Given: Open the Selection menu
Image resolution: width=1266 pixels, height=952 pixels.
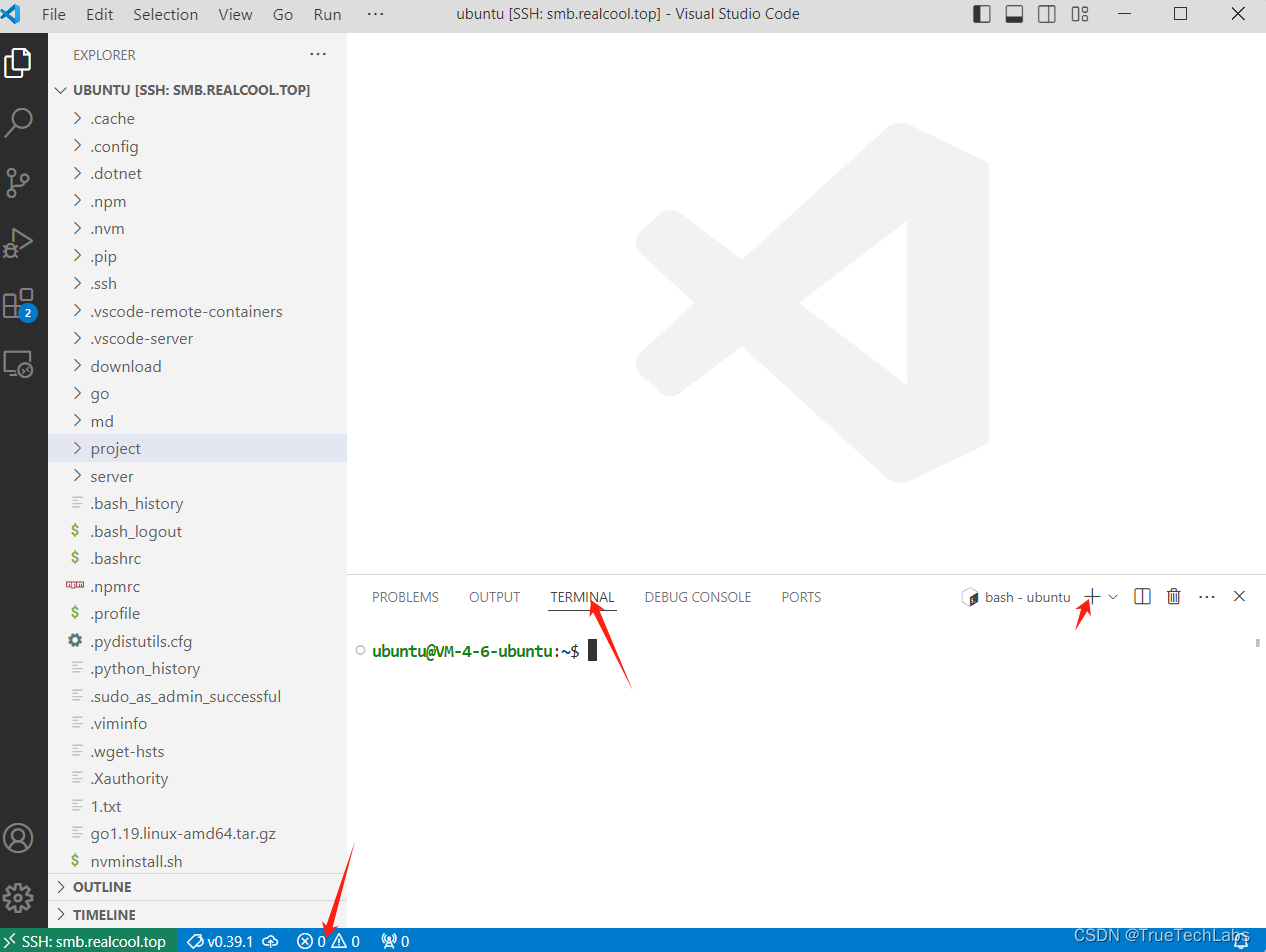Looking at the screenshot, I should click(x=165, y=14).
